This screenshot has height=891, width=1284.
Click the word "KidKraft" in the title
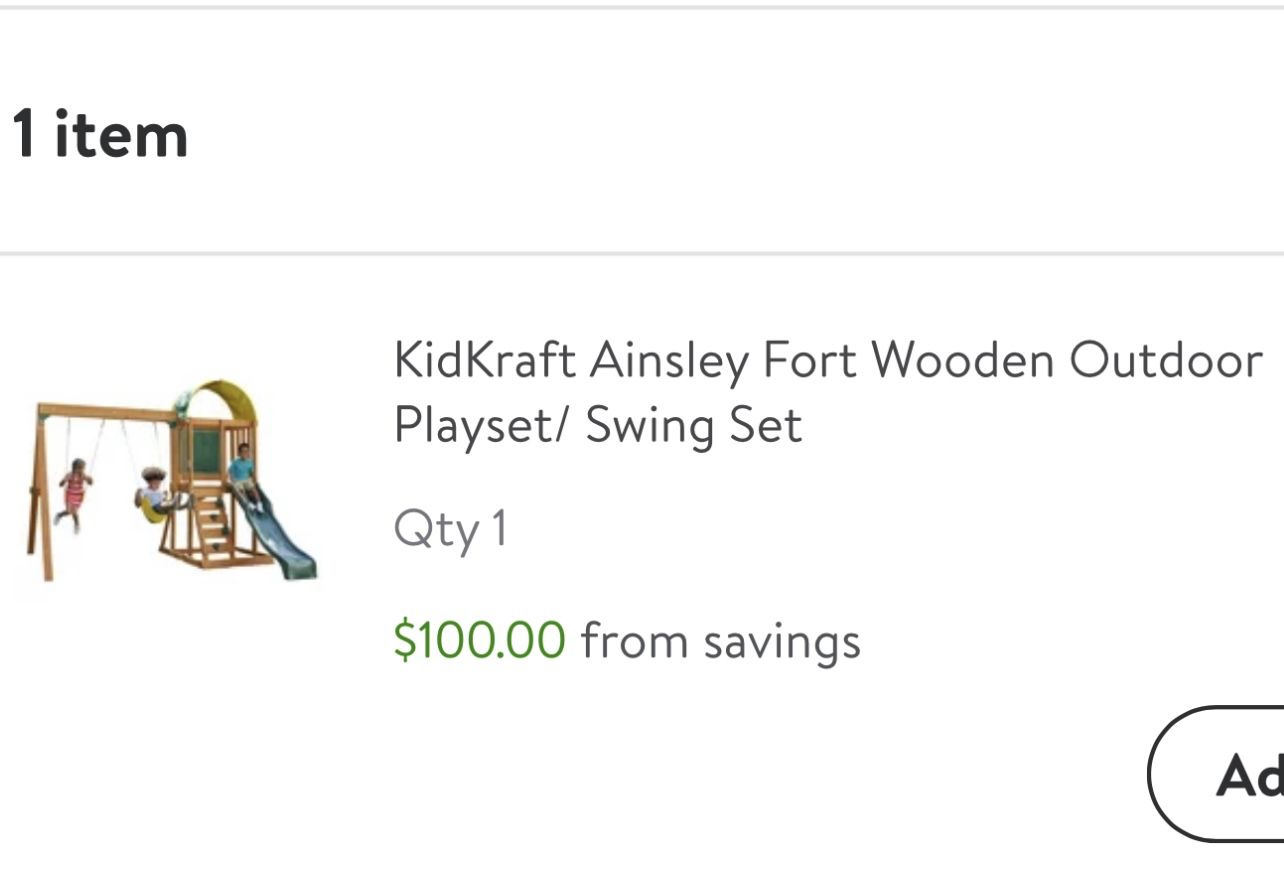click(x=484, y=360)
